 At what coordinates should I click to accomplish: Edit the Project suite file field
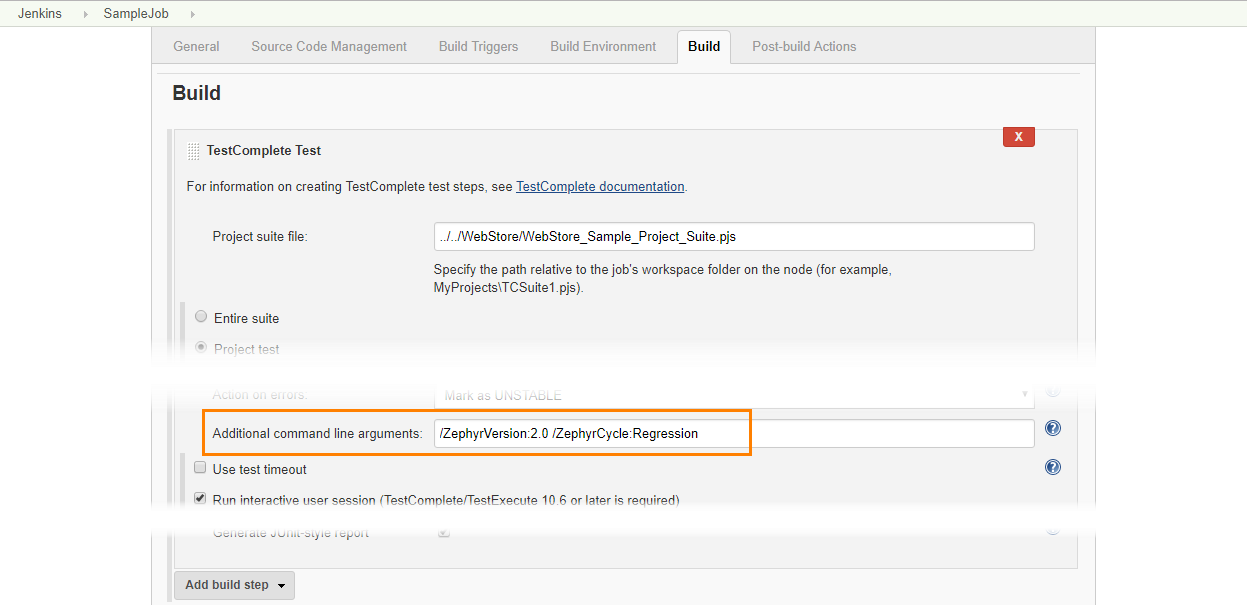click(734, 236)
